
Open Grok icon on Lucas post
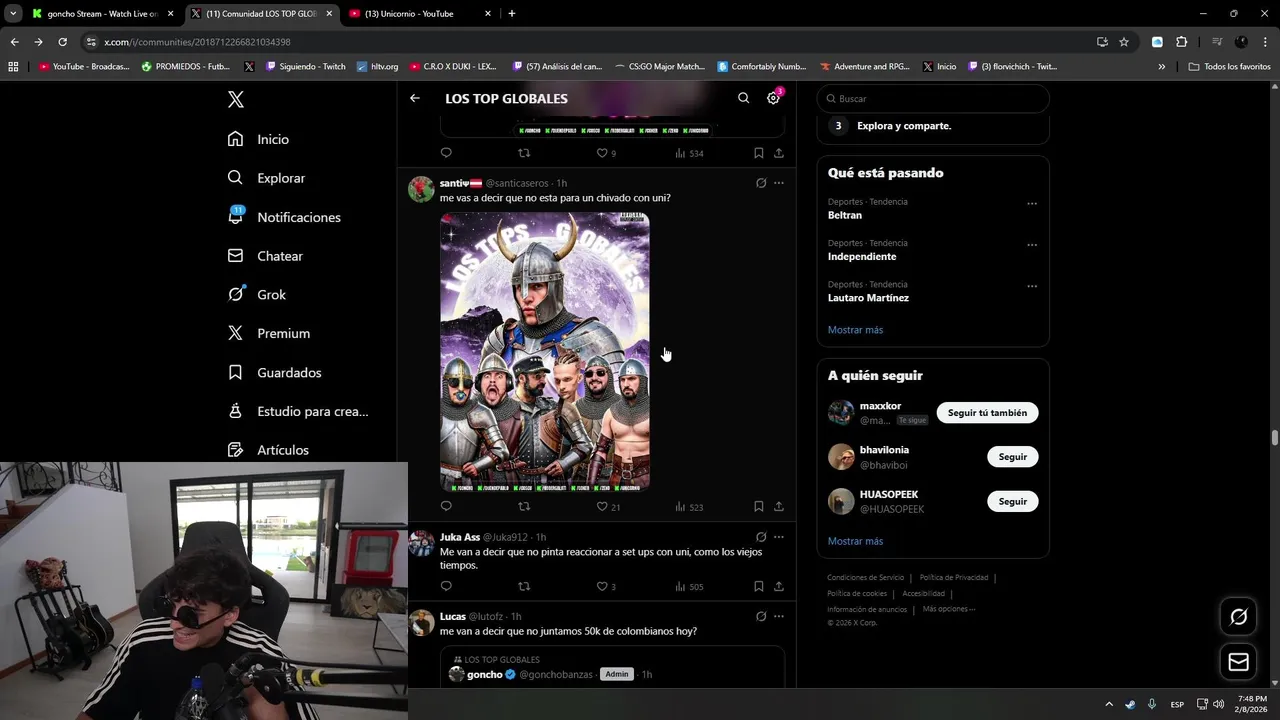[761, 616]
